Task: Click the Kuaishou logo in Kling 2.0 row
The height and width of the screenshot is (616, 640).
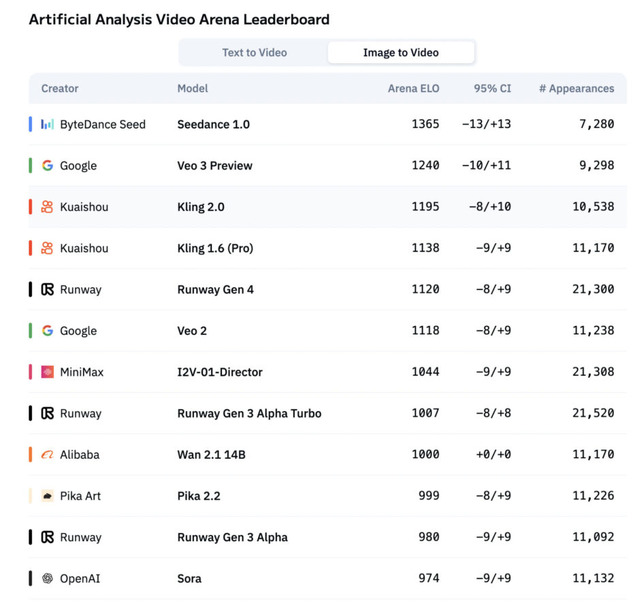Action: click(x=47, y=207)
